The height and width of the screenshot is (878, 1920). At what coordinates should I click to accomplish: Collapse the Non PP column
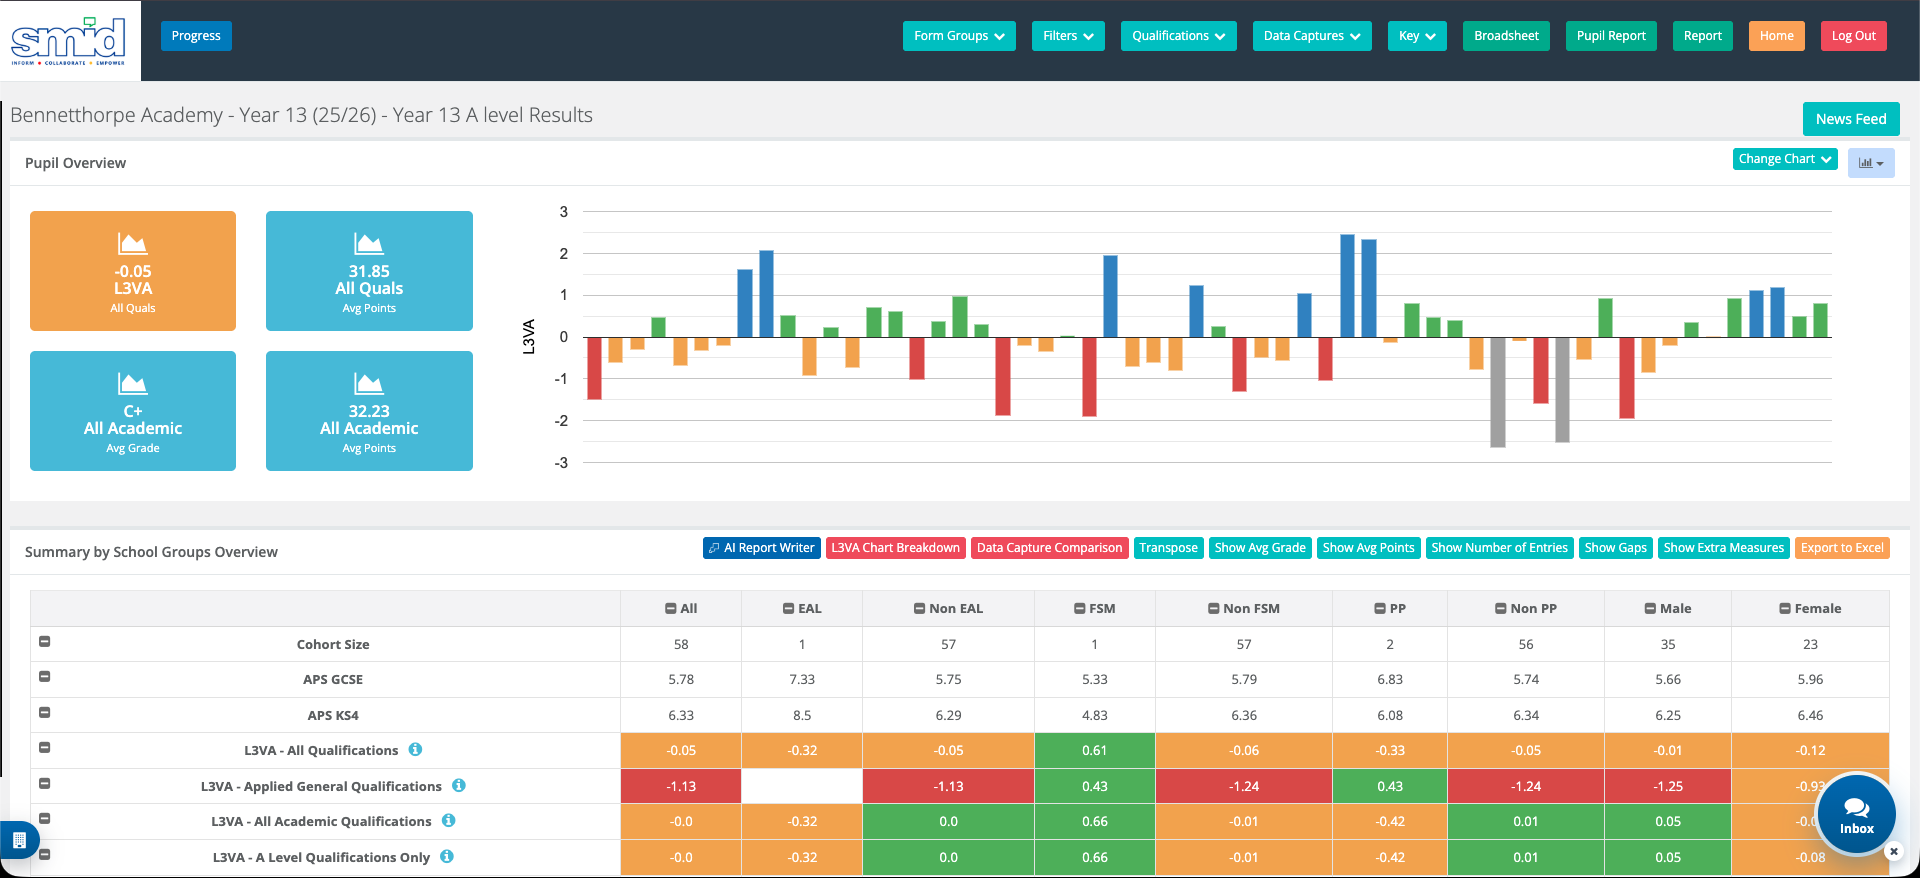pyautogui.click(x=1501, y=609)
